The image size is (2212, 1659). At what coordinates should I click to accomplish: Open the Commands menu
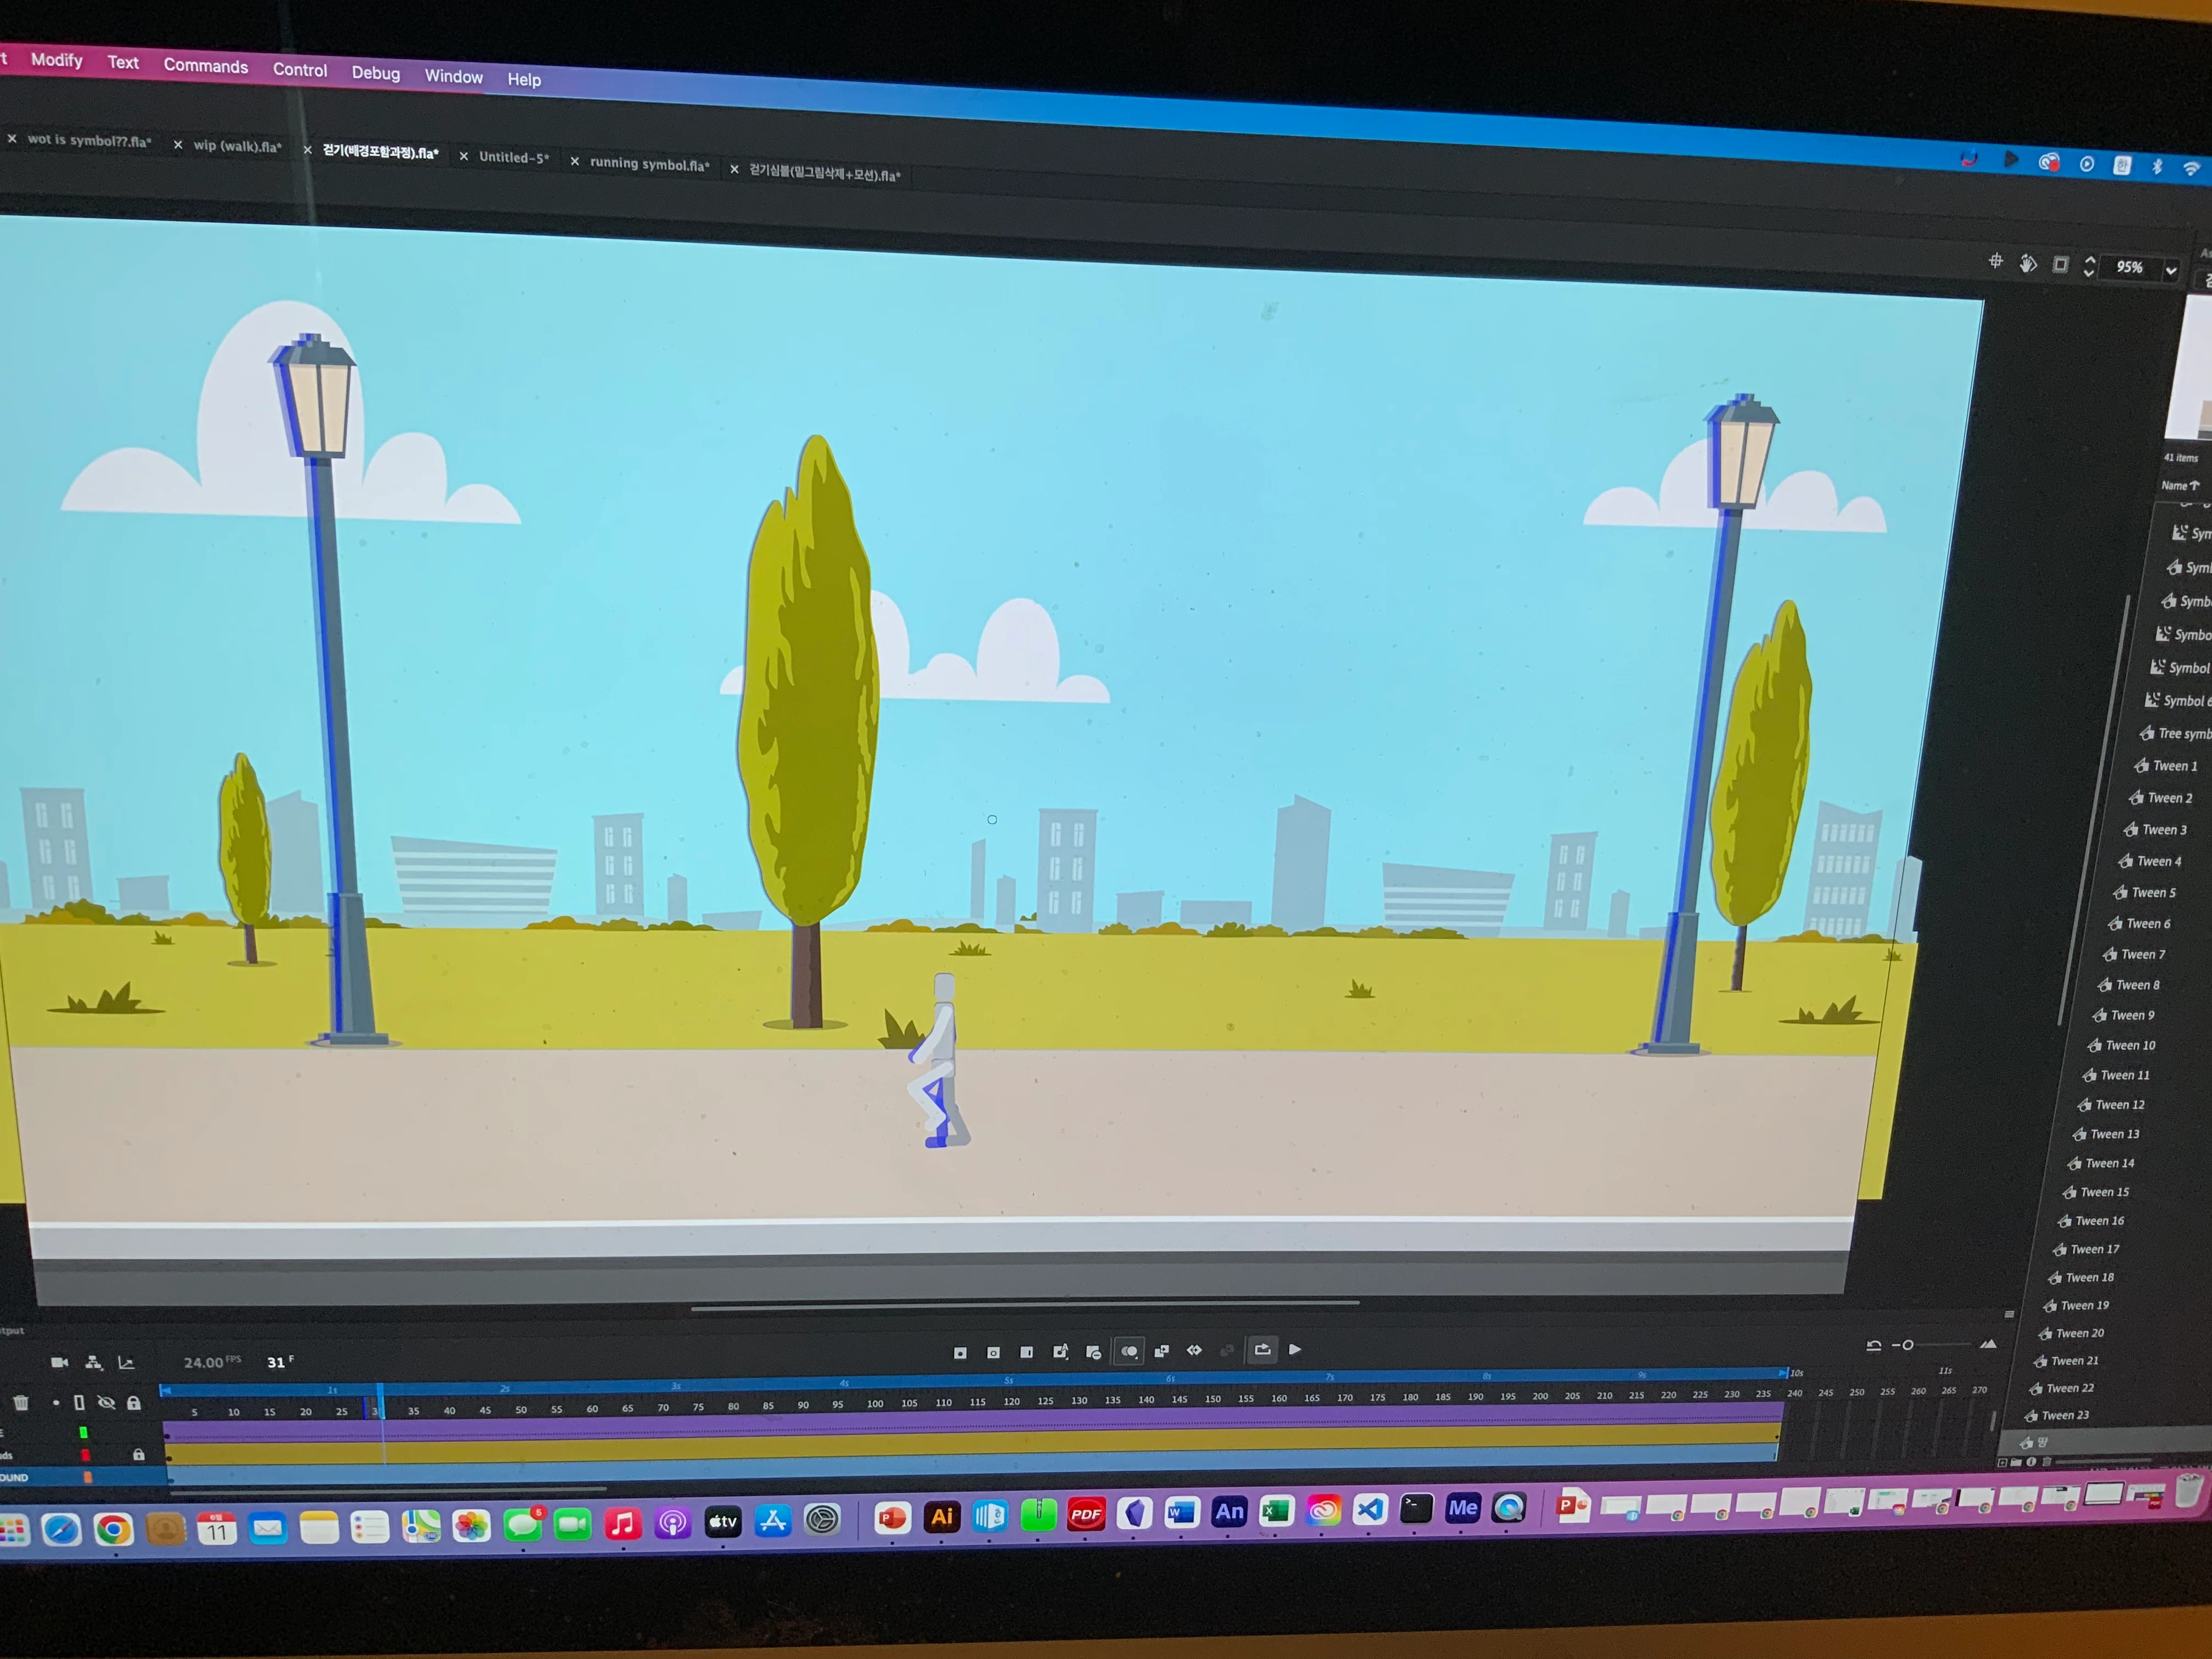(x=205, y=66)
